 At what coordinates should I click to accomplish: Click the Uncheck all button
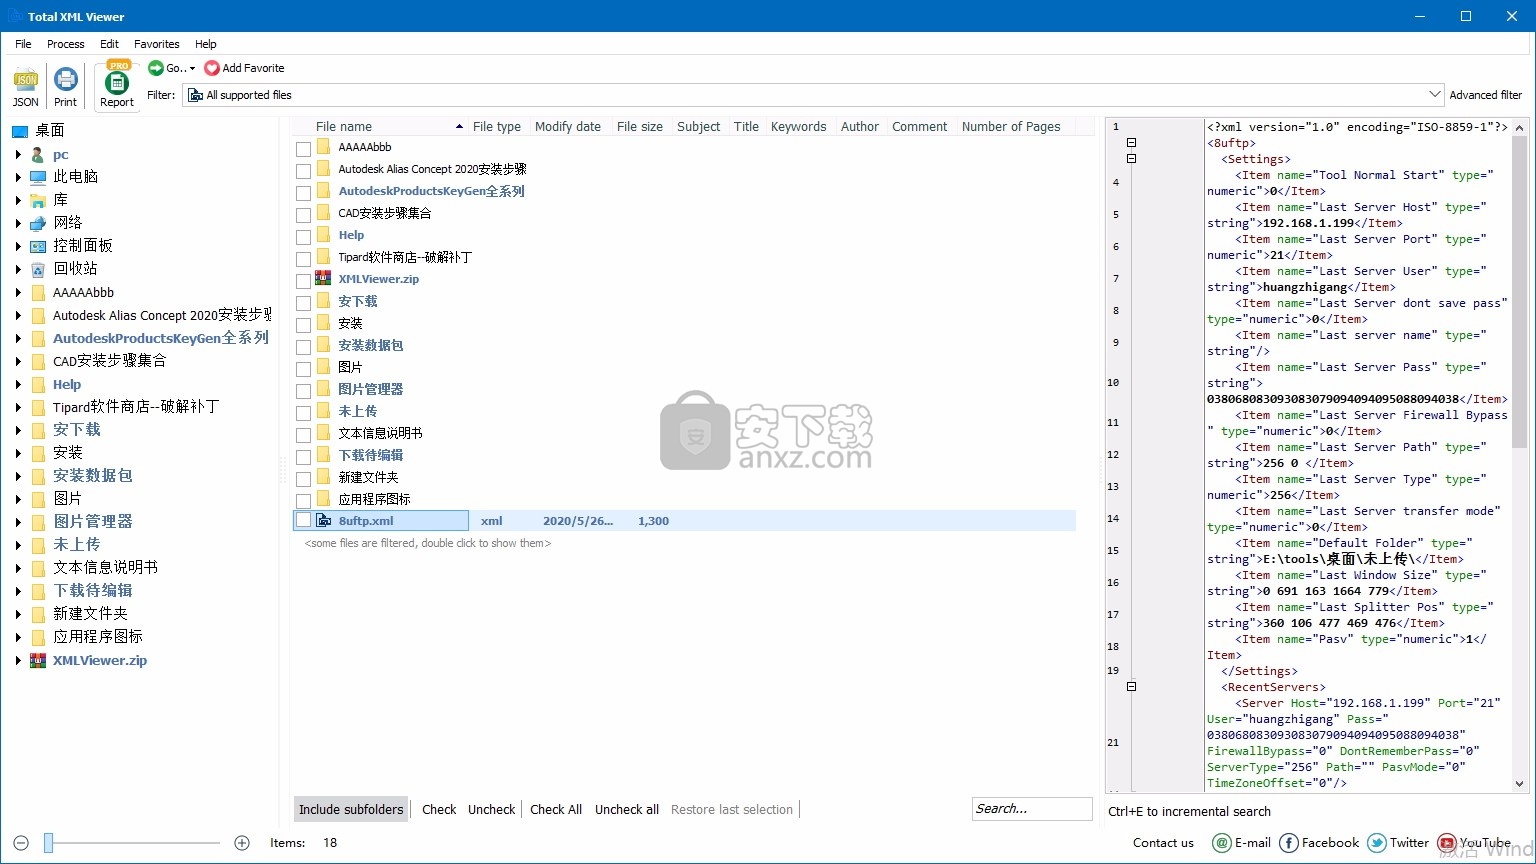627,810
